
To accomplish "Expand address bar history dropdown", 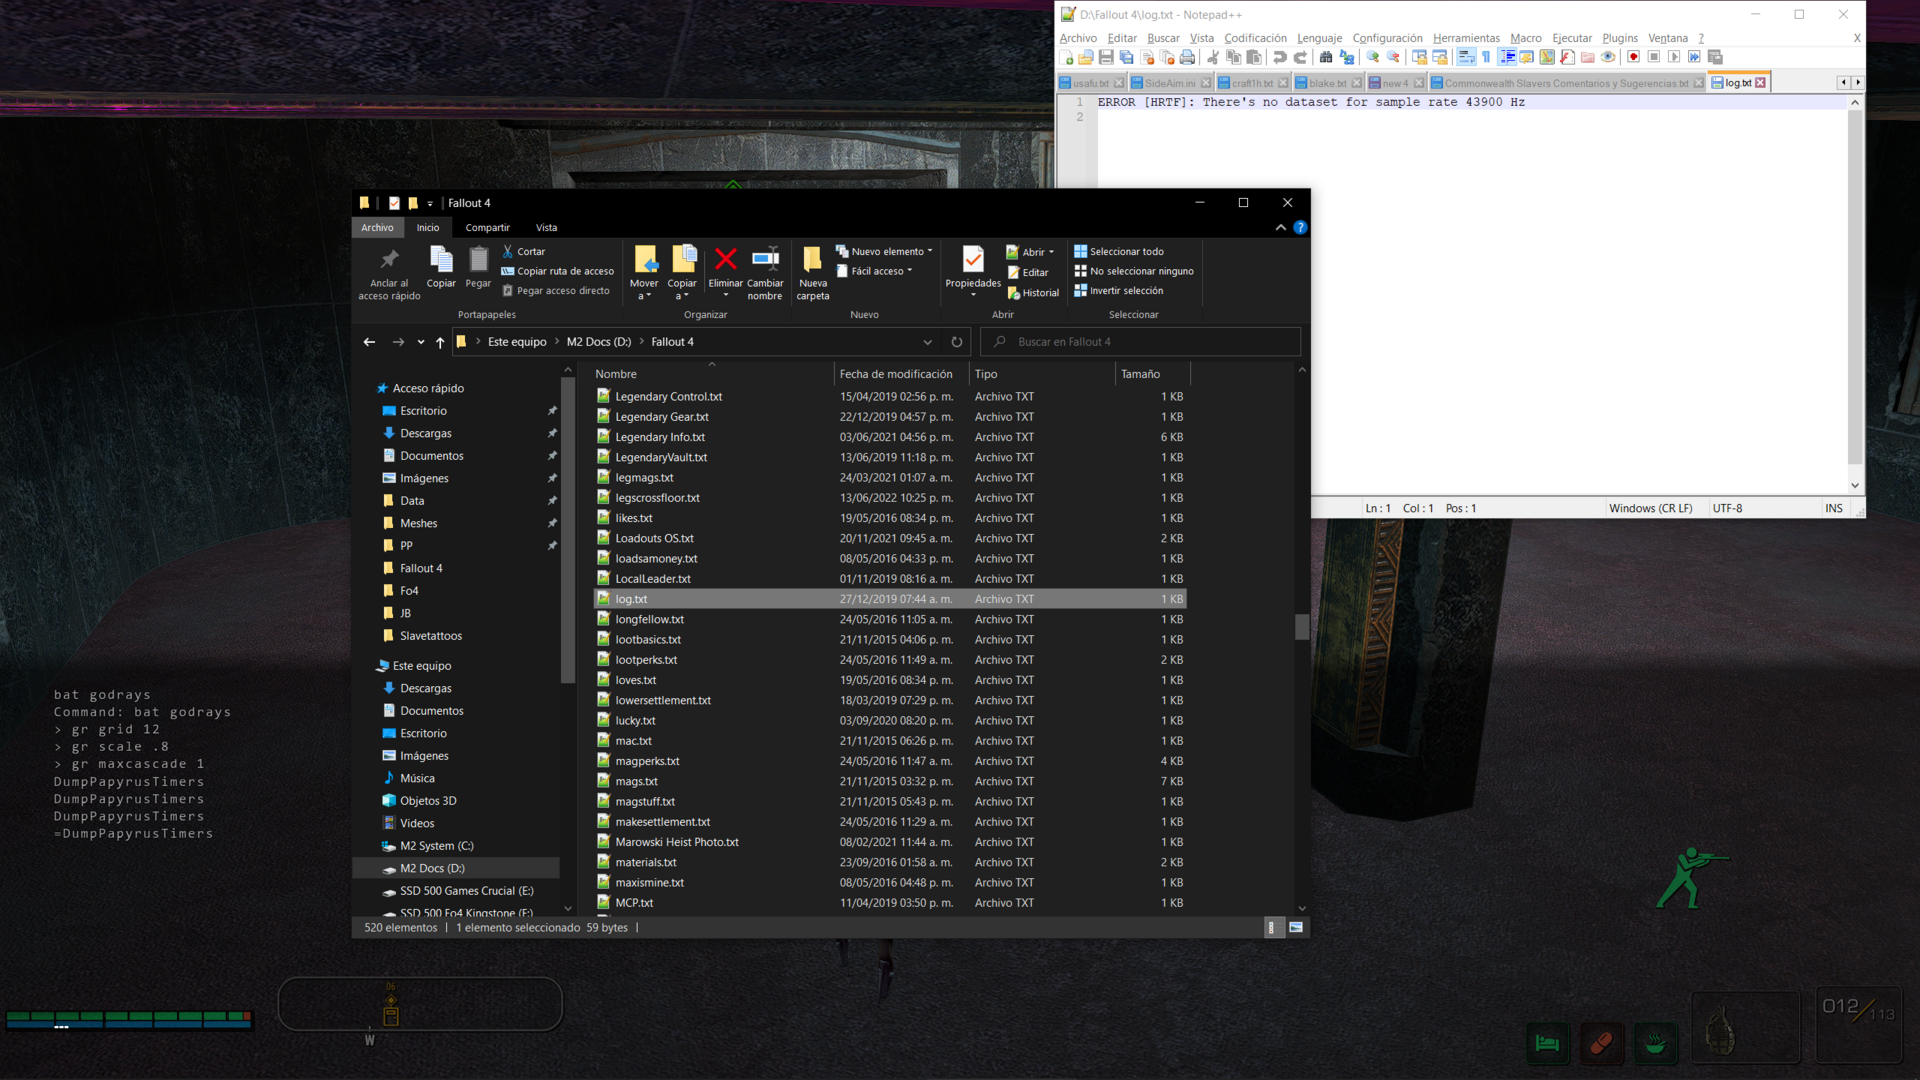I will (928, 342).
